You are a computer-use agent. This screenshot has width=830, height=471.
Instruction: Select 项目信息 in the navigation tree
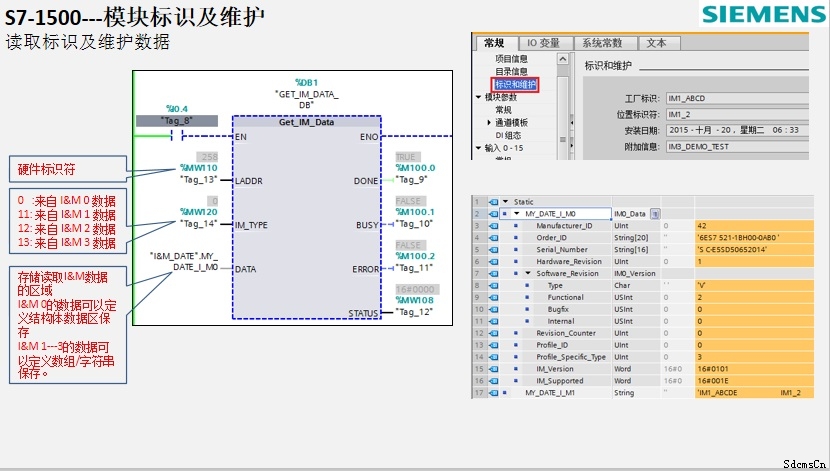pyautogui.click(x=511, y=59)
